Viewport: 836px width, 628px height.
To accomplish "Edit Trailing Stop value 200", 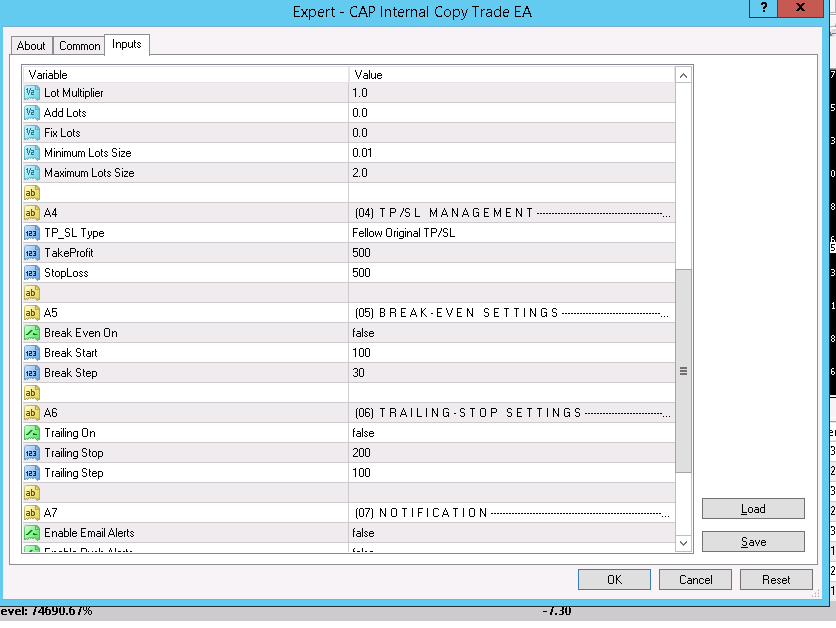I will 512,453.
